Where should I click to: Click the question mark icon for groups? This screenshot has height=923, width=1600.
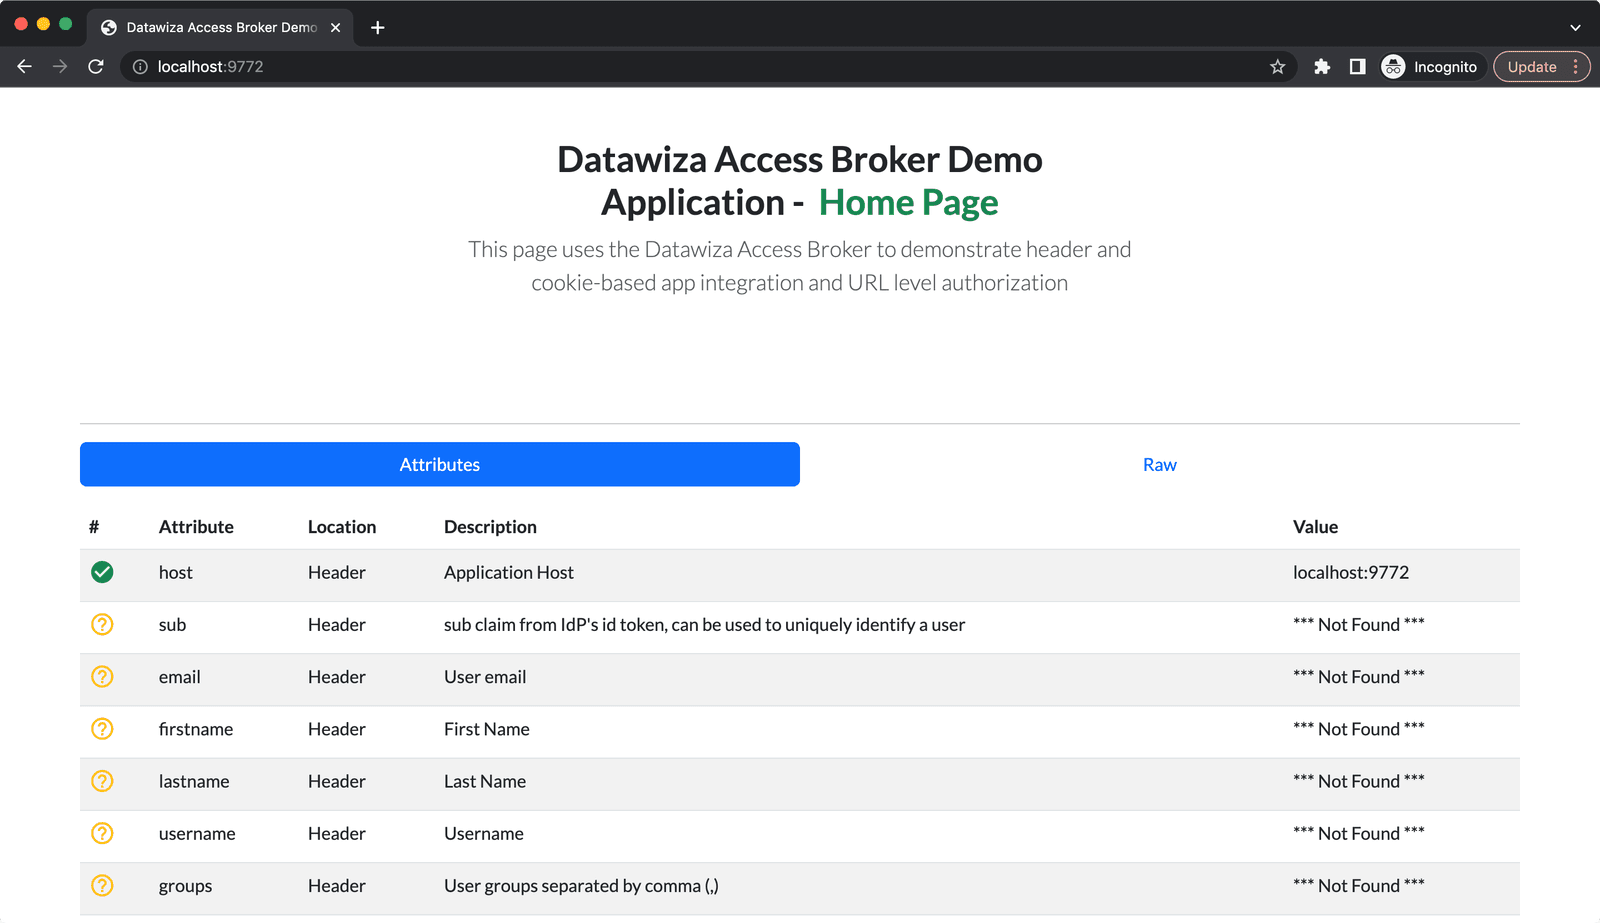pyautogui.click(x=102, y=885)
